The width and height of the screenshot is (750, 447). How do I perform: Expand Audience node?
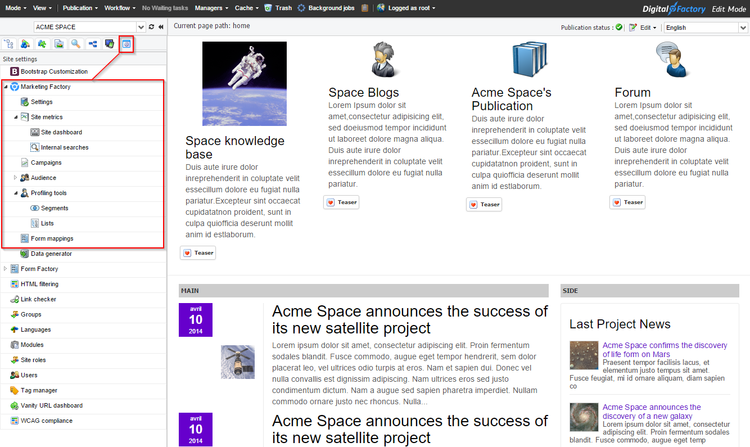pos(16,178)
